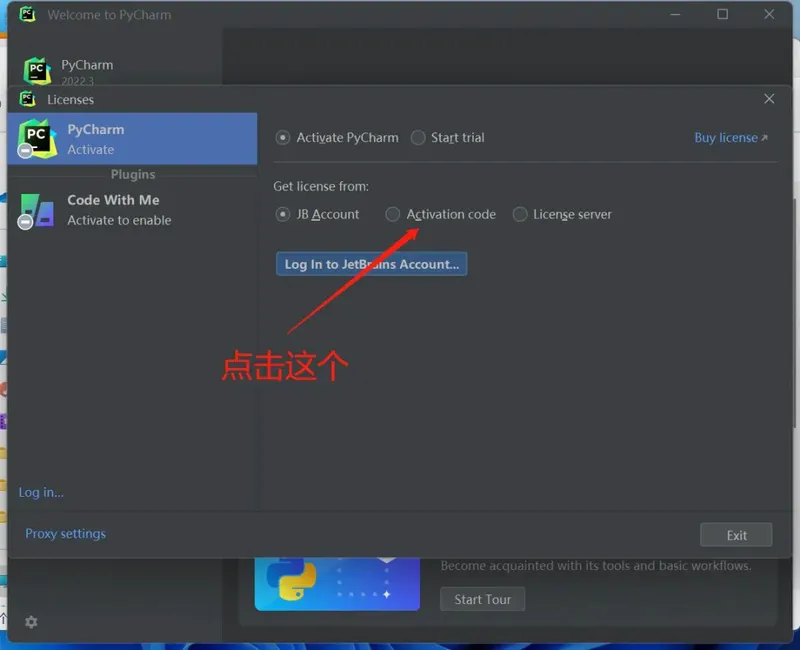Open Proxy settings
The height and width of the screenshot is (650, 800).
click(65, 534)
